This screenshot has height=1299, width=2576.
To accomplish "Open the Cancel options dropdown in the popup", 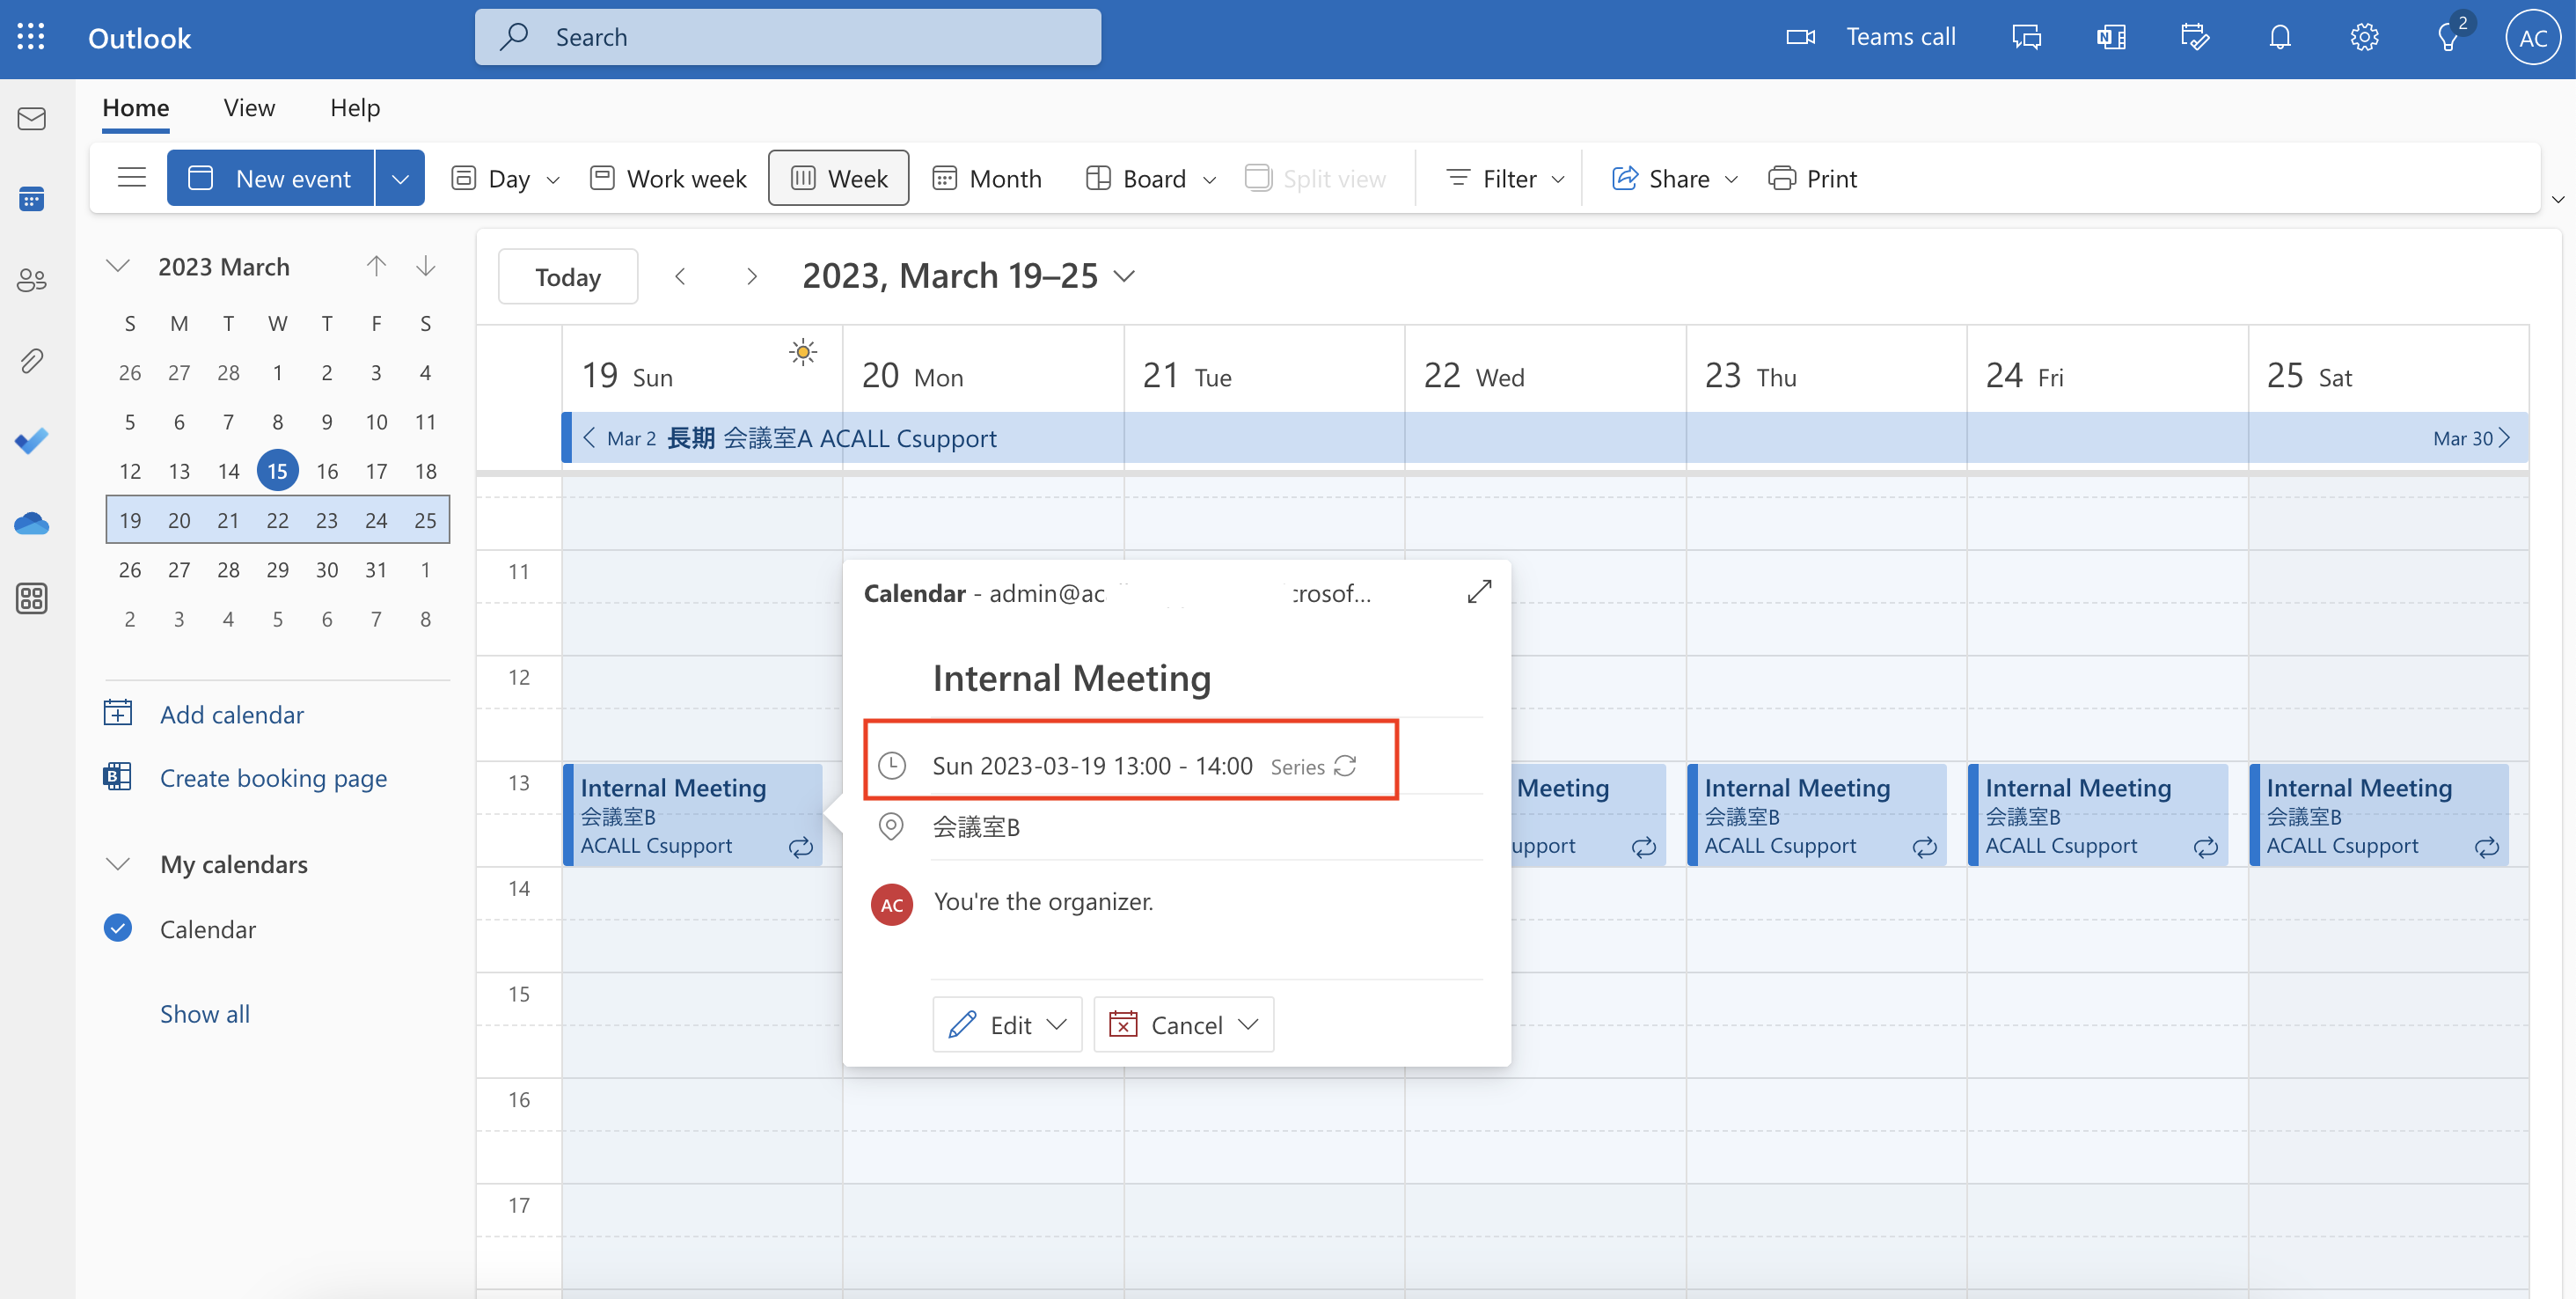I will pos(1248,1024).
